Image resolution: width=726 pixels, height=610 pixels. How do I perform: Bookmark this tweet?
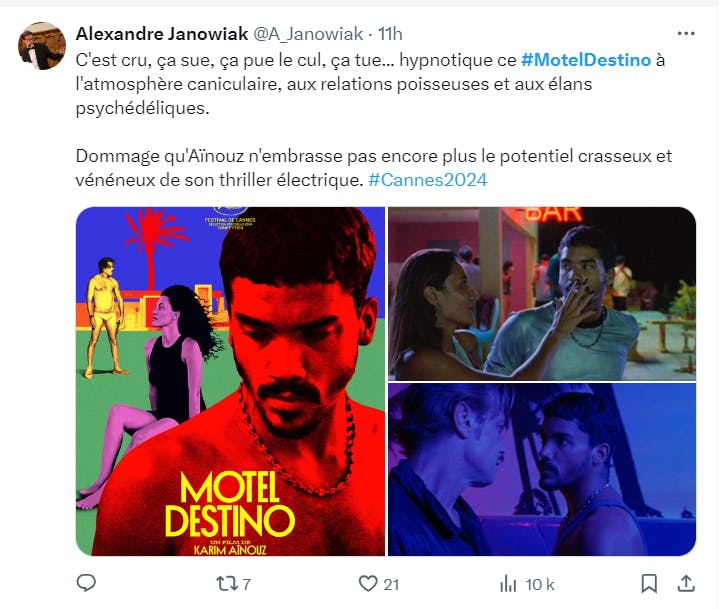pos(649,583)
